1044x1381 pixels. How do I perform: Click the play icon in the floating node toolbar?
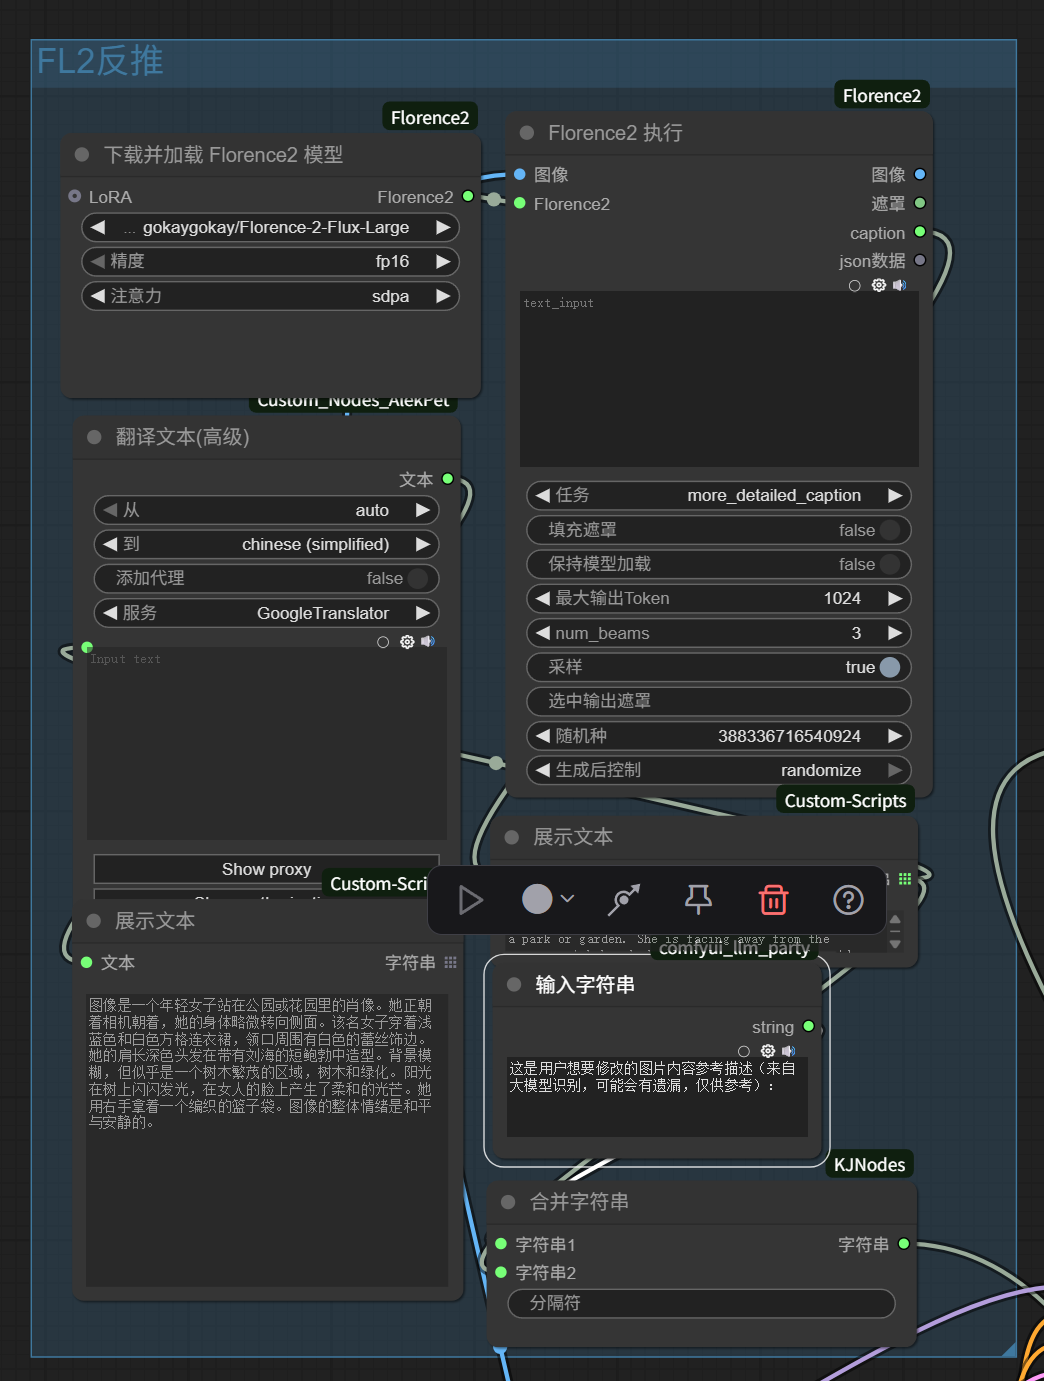470,900
